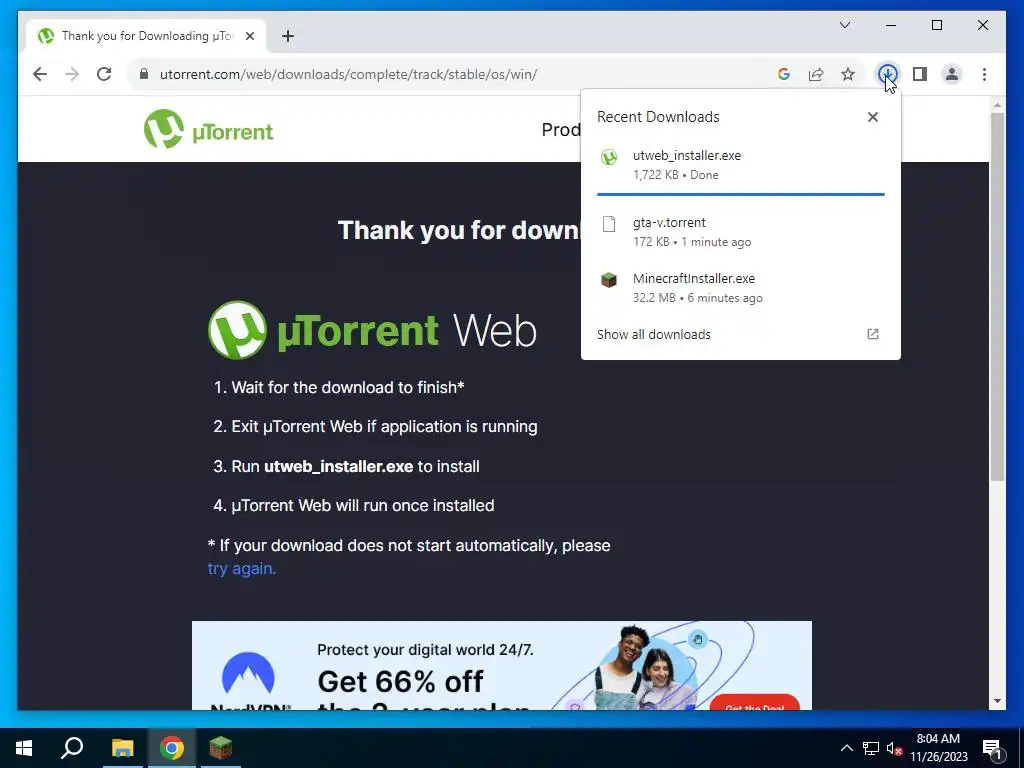Image resolution: width=1024 pixels, height=768 pixels.
Task: Click the gta-v.torrent file icon
Action: [x=609, y=225]
